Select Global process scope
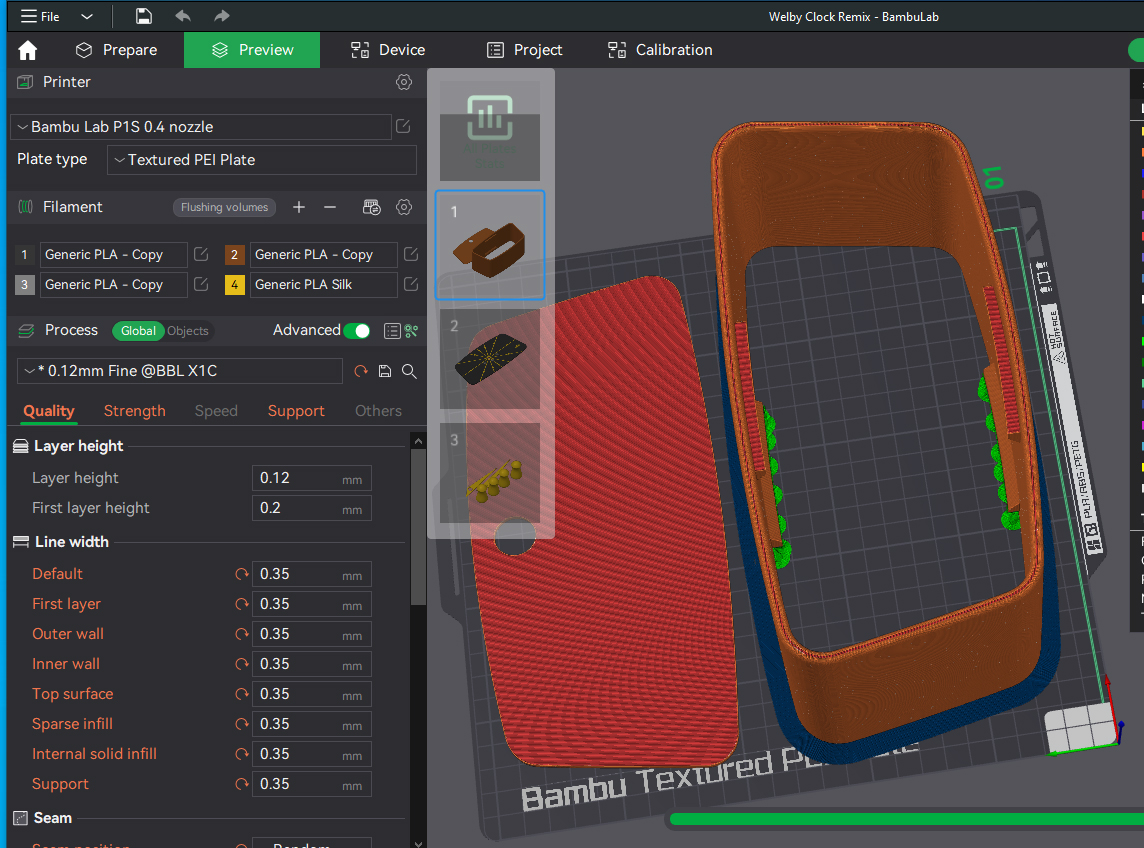The width and height of the screenshot is (1144, 848). click(138, 331)
